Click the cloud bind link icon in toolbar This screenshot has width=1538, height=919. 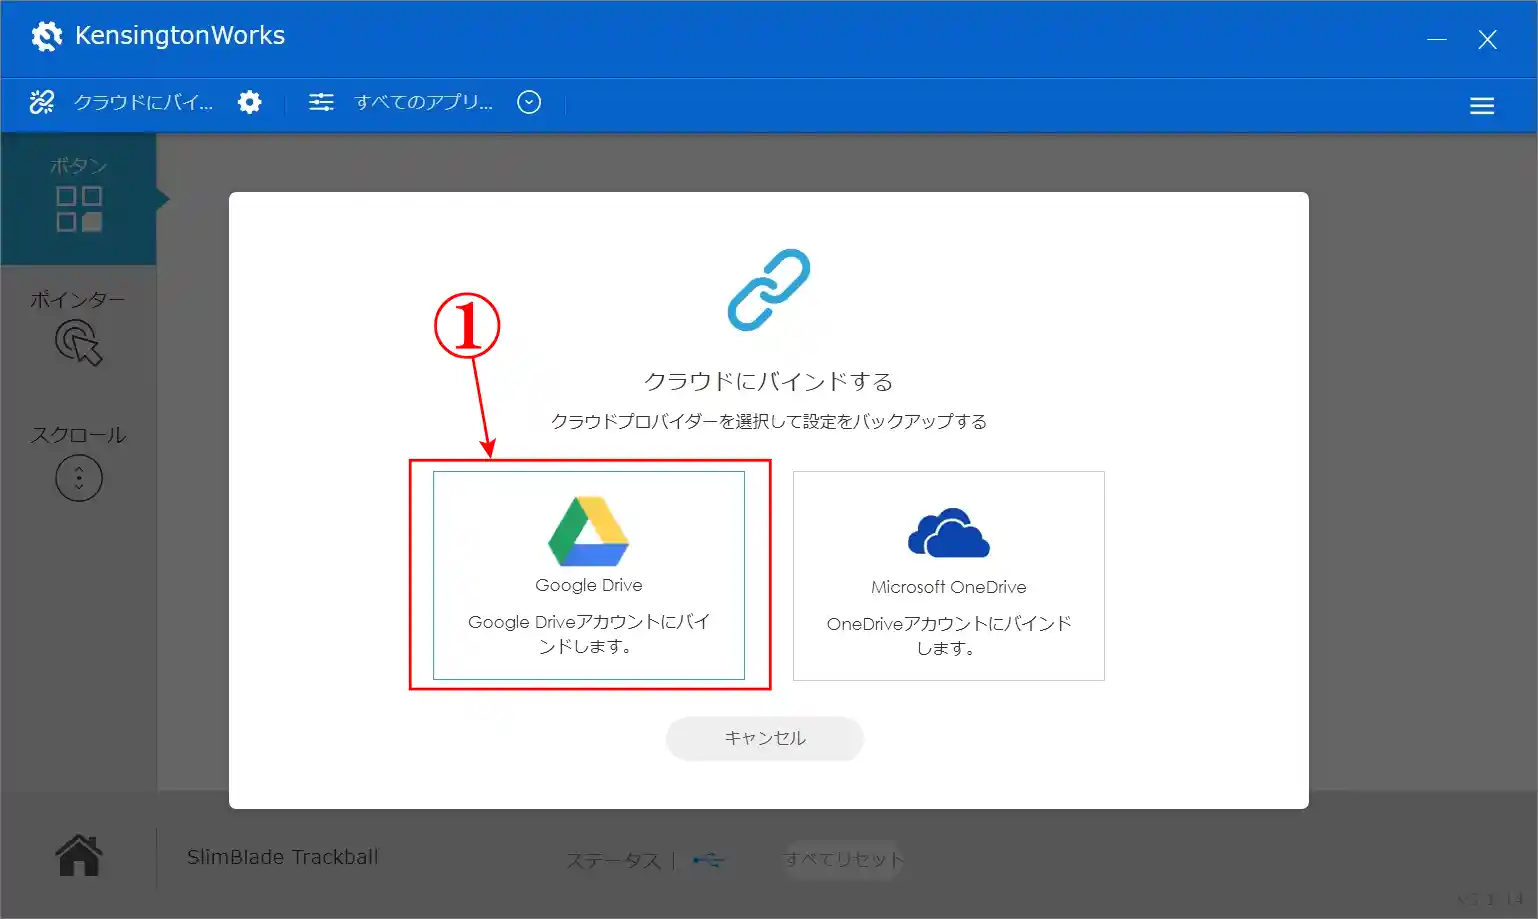42,102
